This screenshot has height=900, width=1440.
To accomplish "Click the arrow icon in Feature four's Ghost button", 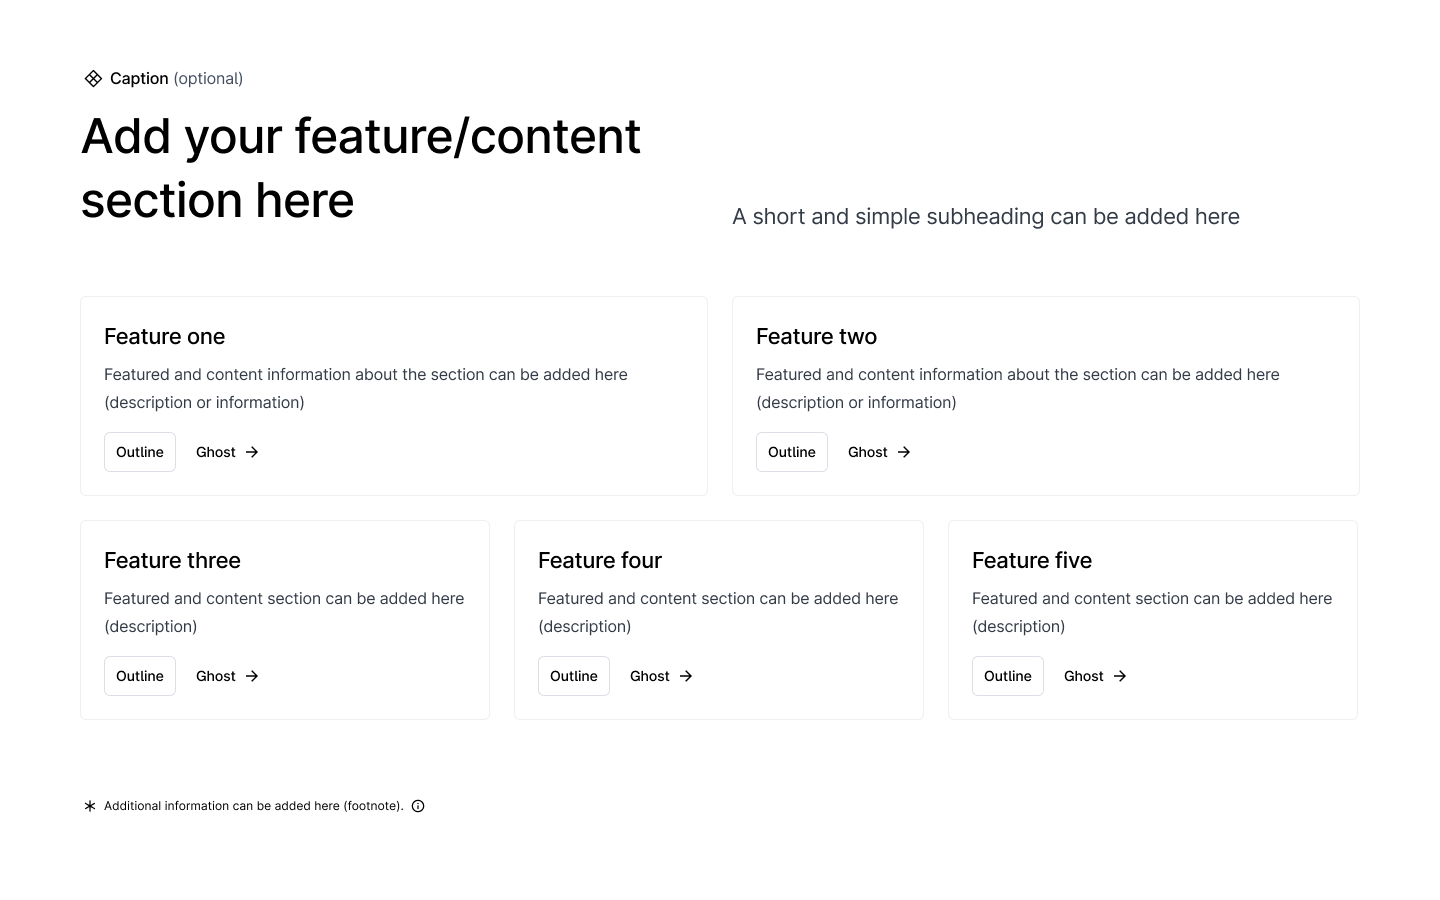I will [x=686, y=676].
